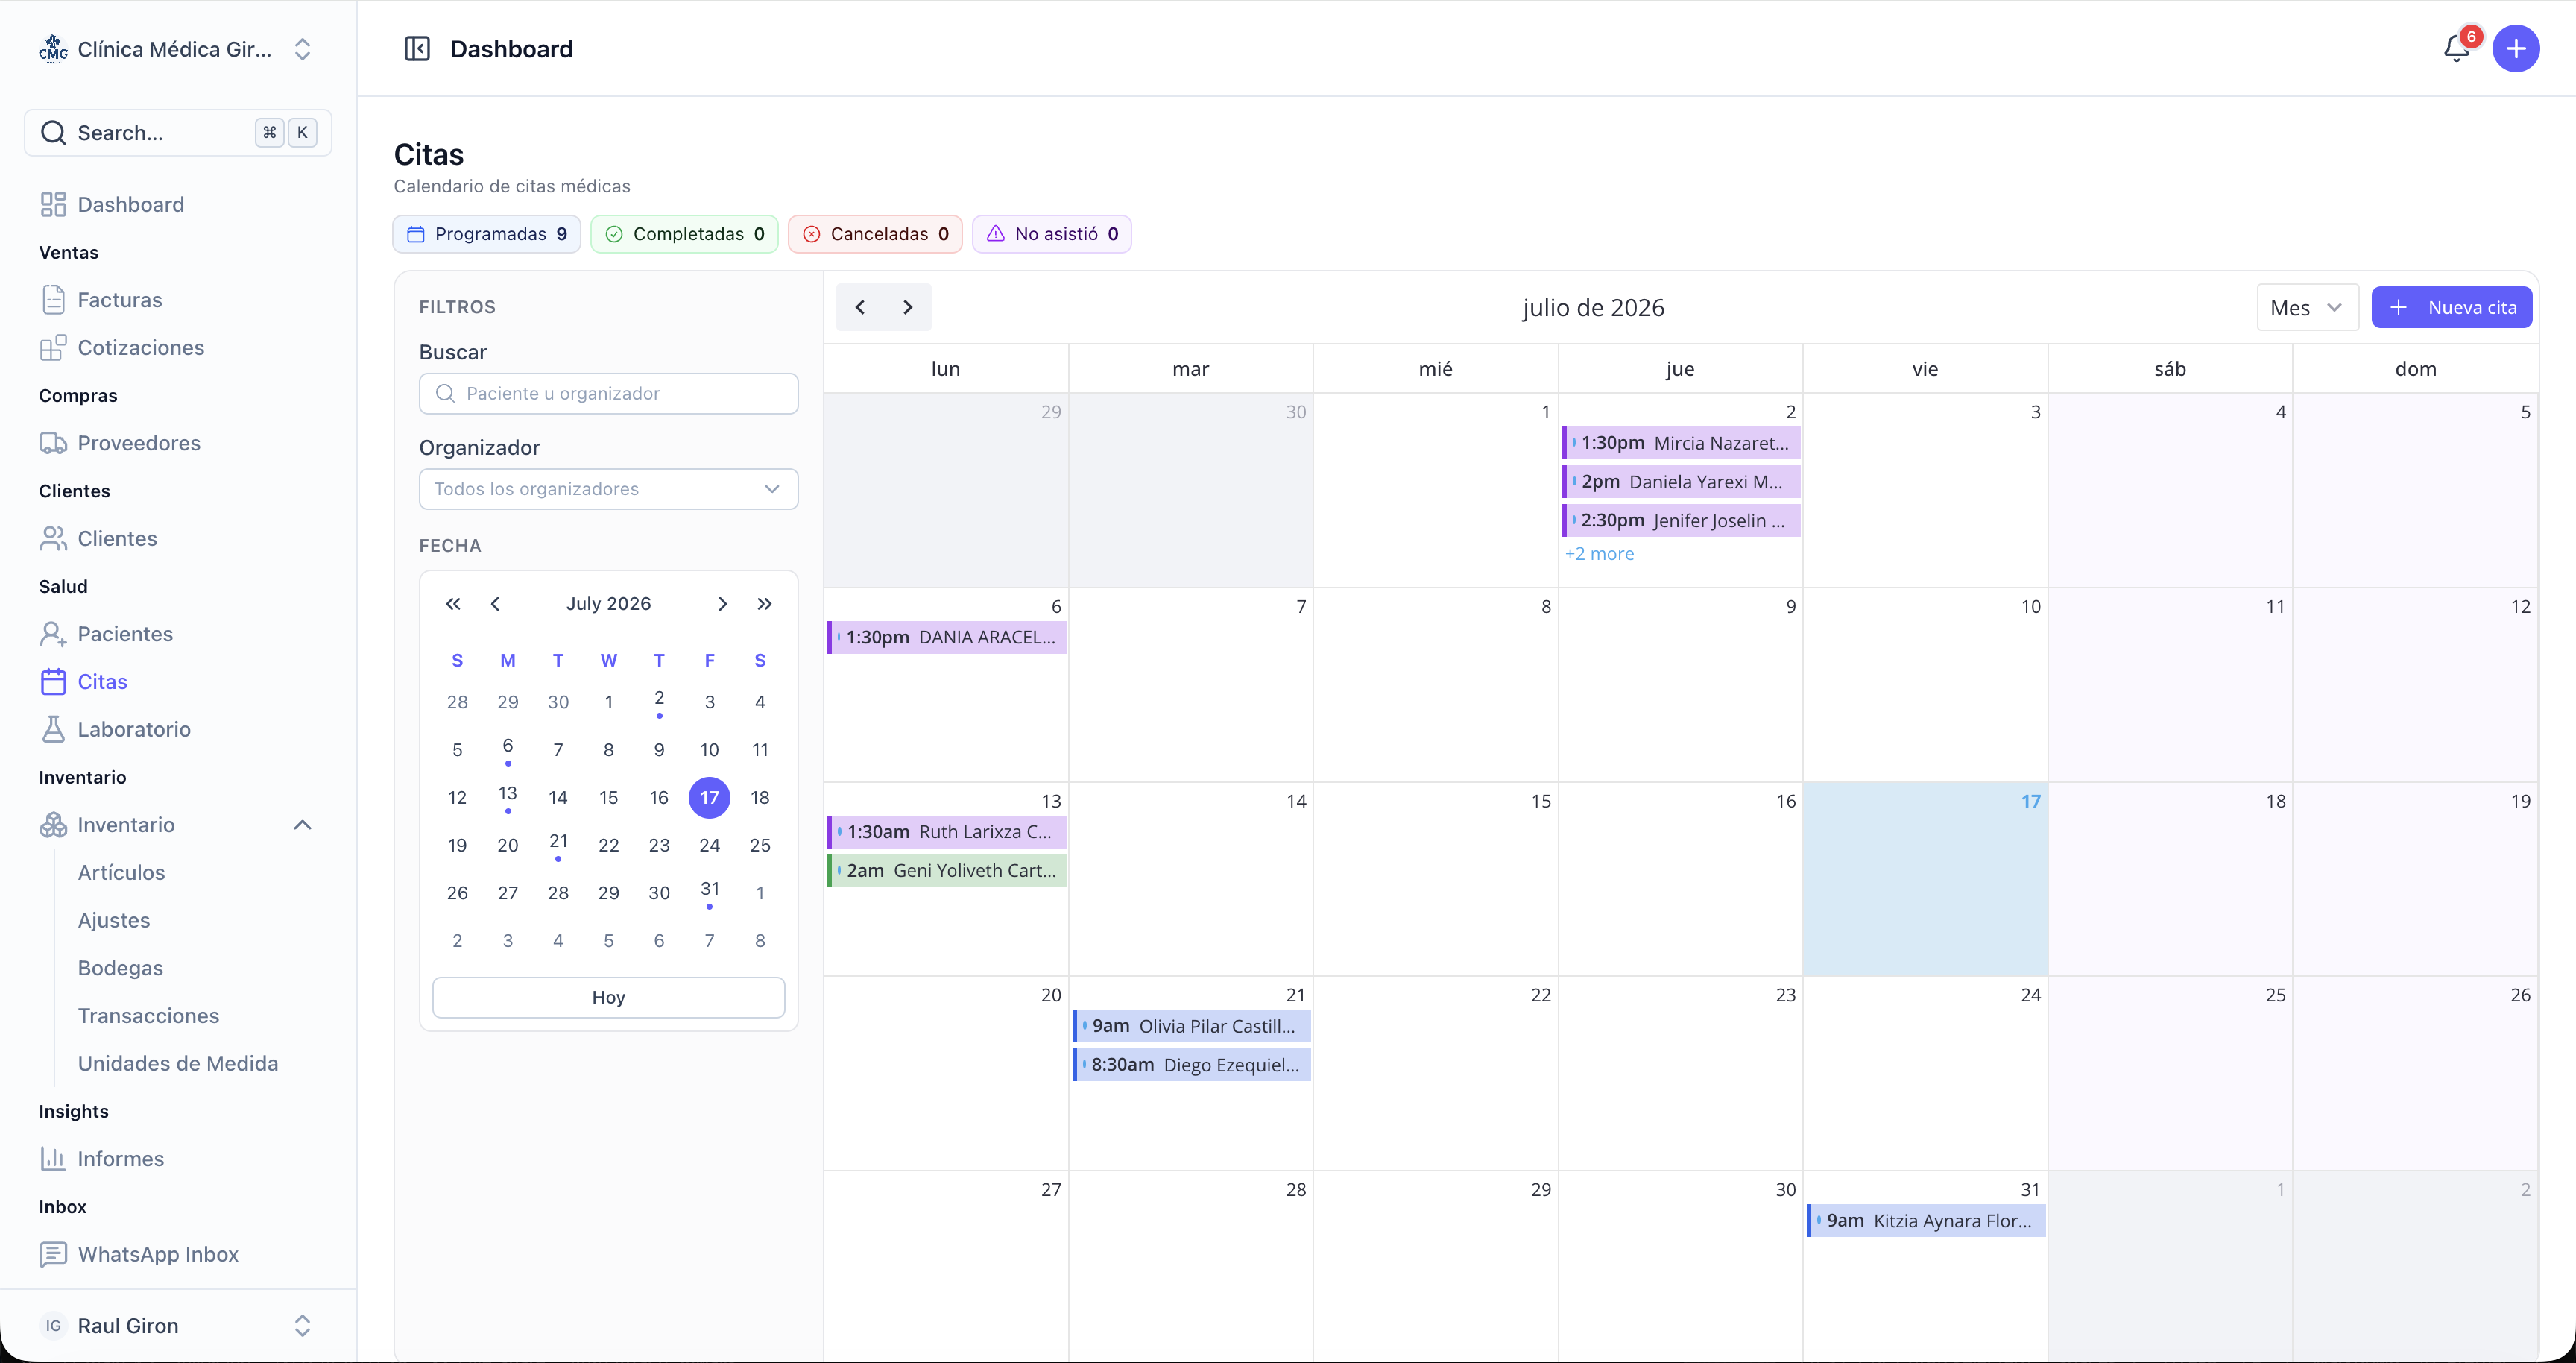Open the notifications bell

(2456, 48)
